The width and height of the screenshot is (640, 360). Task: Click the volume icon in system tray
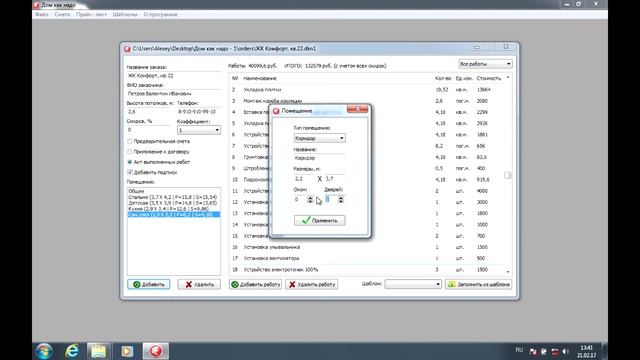click(x=565, y=351)
